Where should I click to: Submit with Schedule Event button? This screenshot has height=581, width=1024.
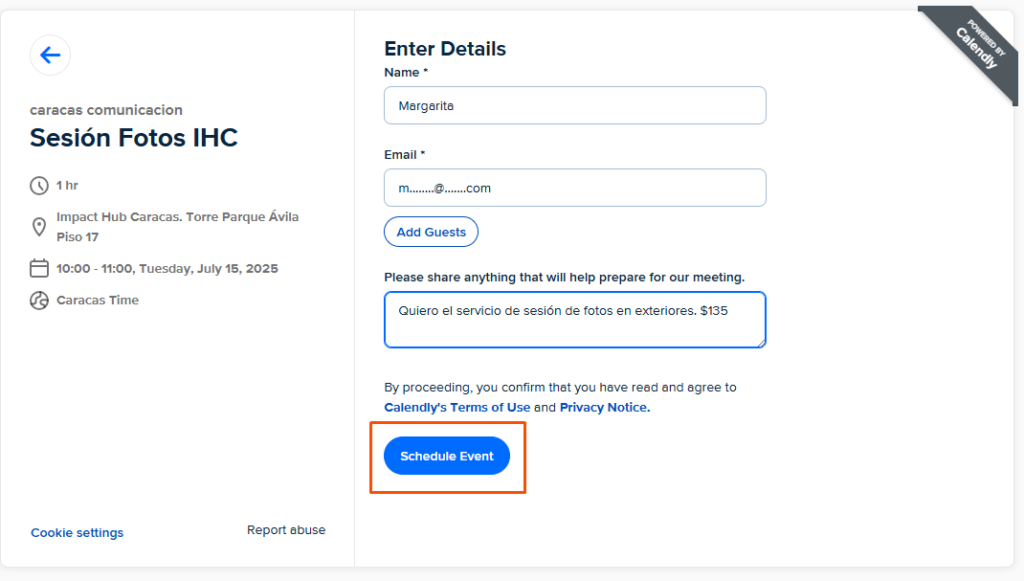(447, 456)
